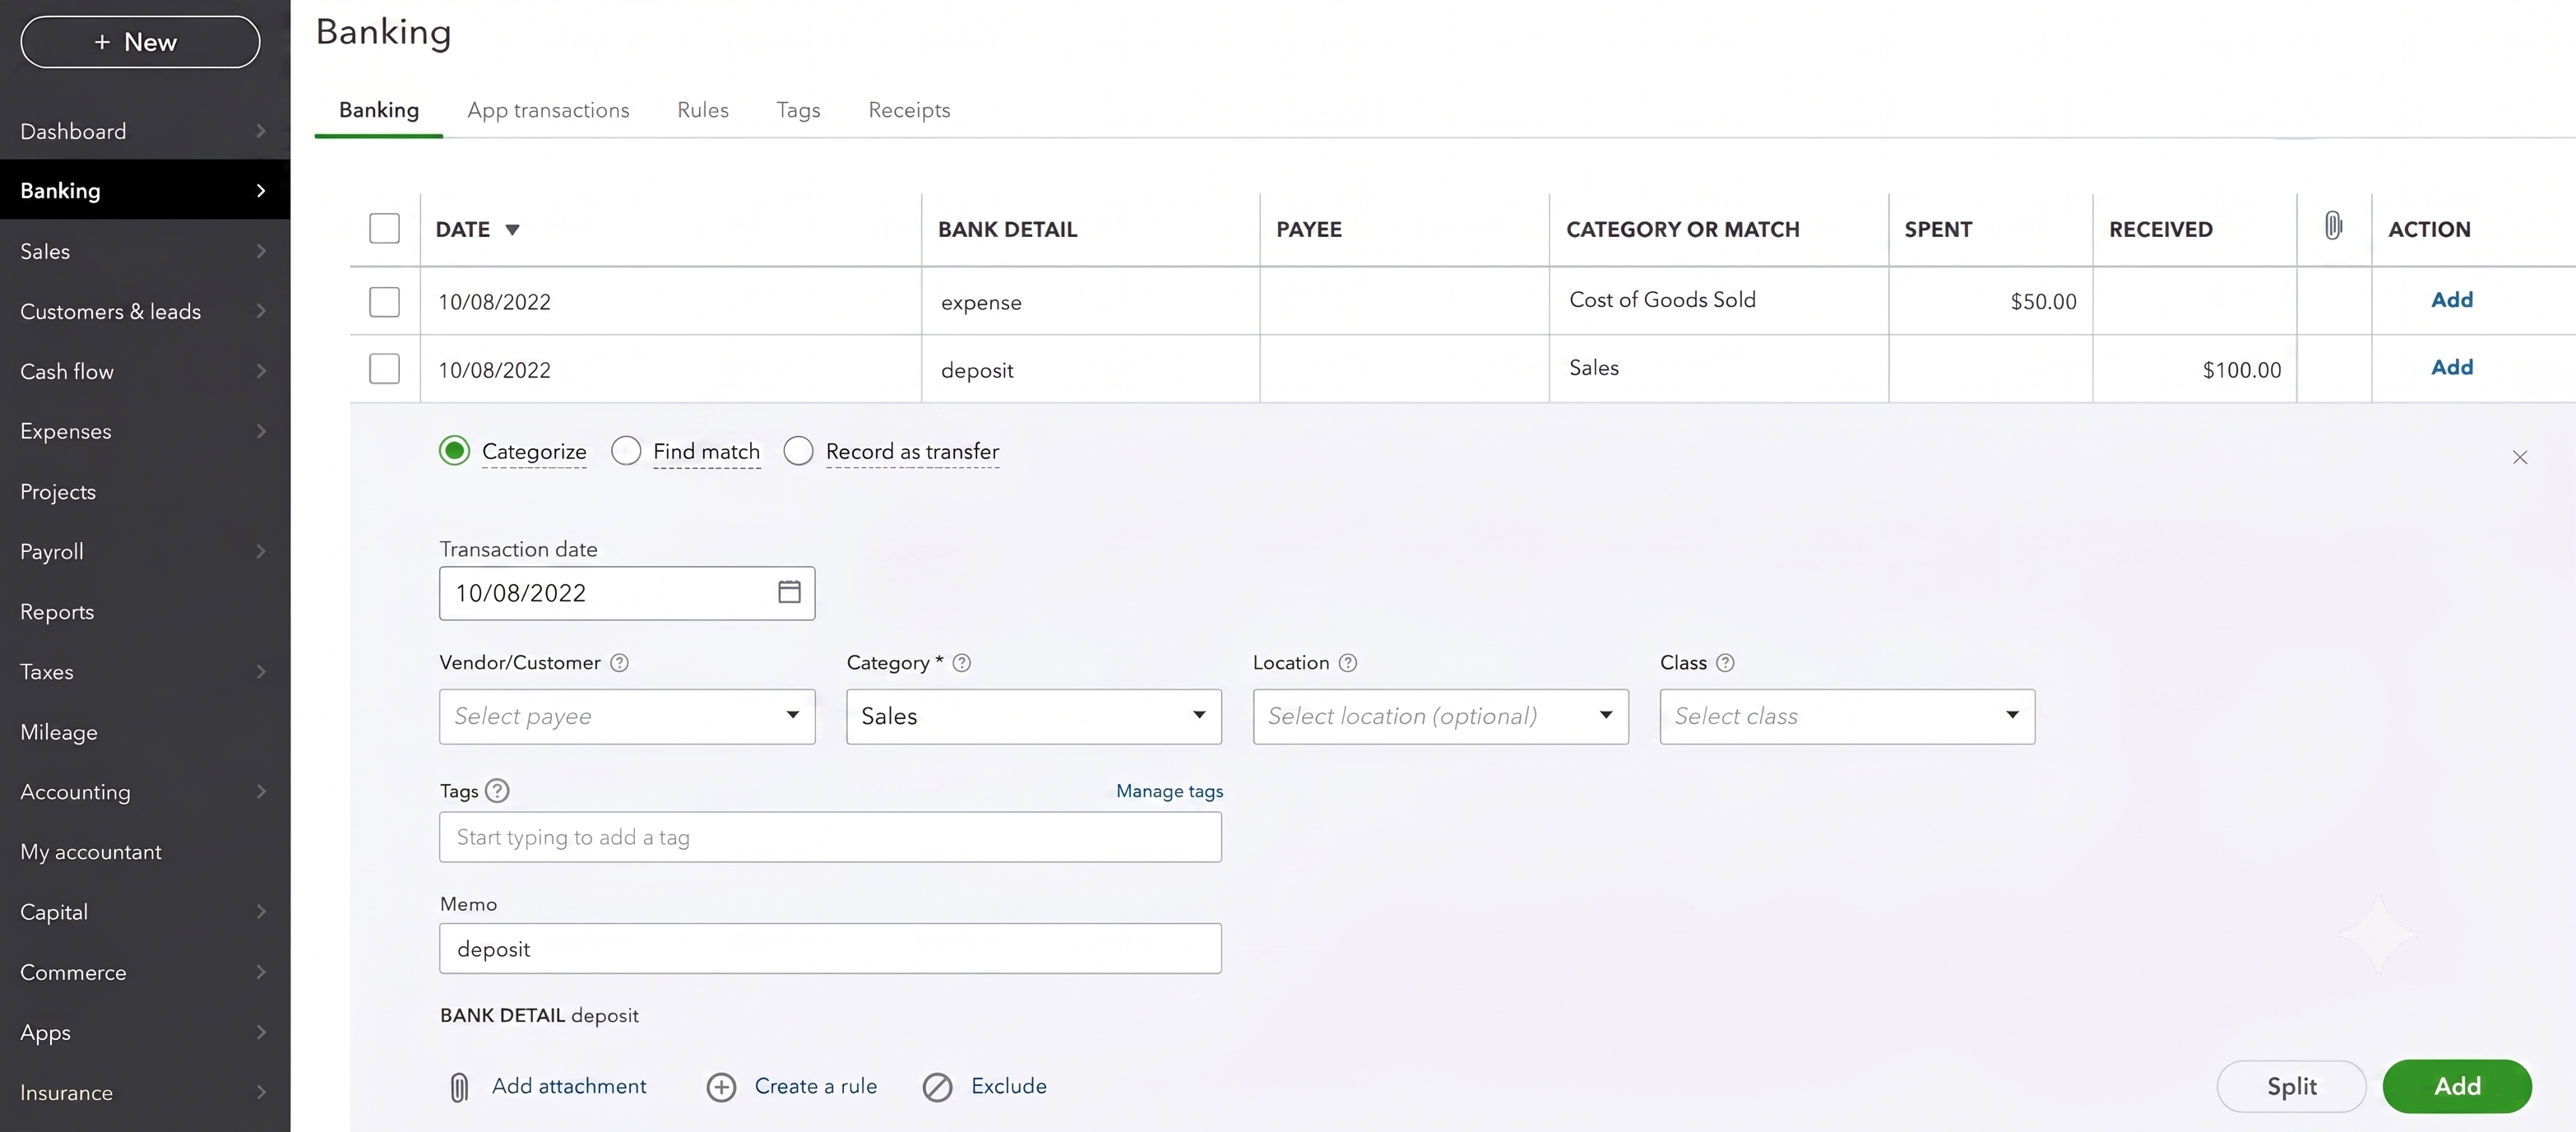Screen dimensions: 2576x1132
Task: Toggle the select-all transactions checkbox
Action: (384, 228)
